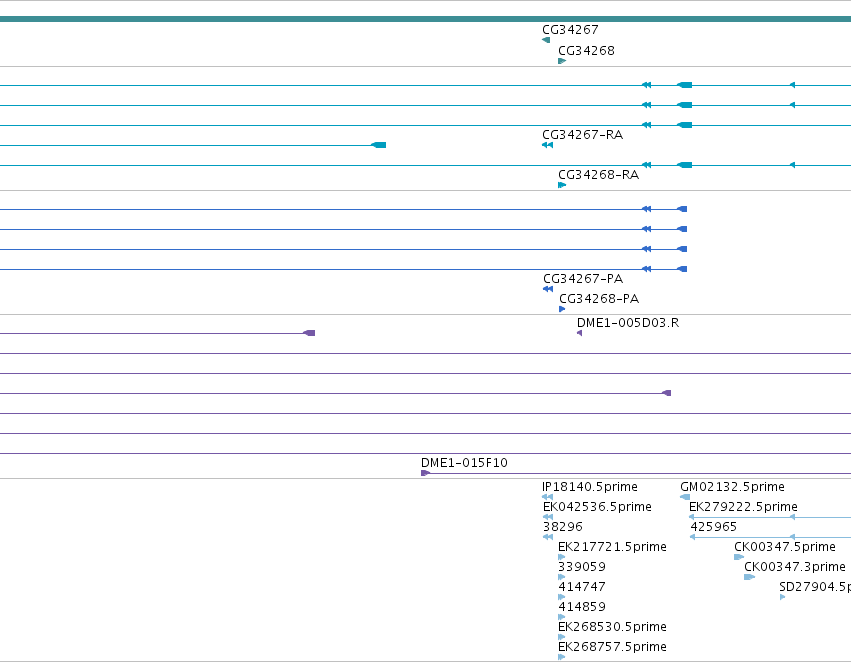Click the CG34267 gene arrow glyph
The image size is (851, 662).
546,40
